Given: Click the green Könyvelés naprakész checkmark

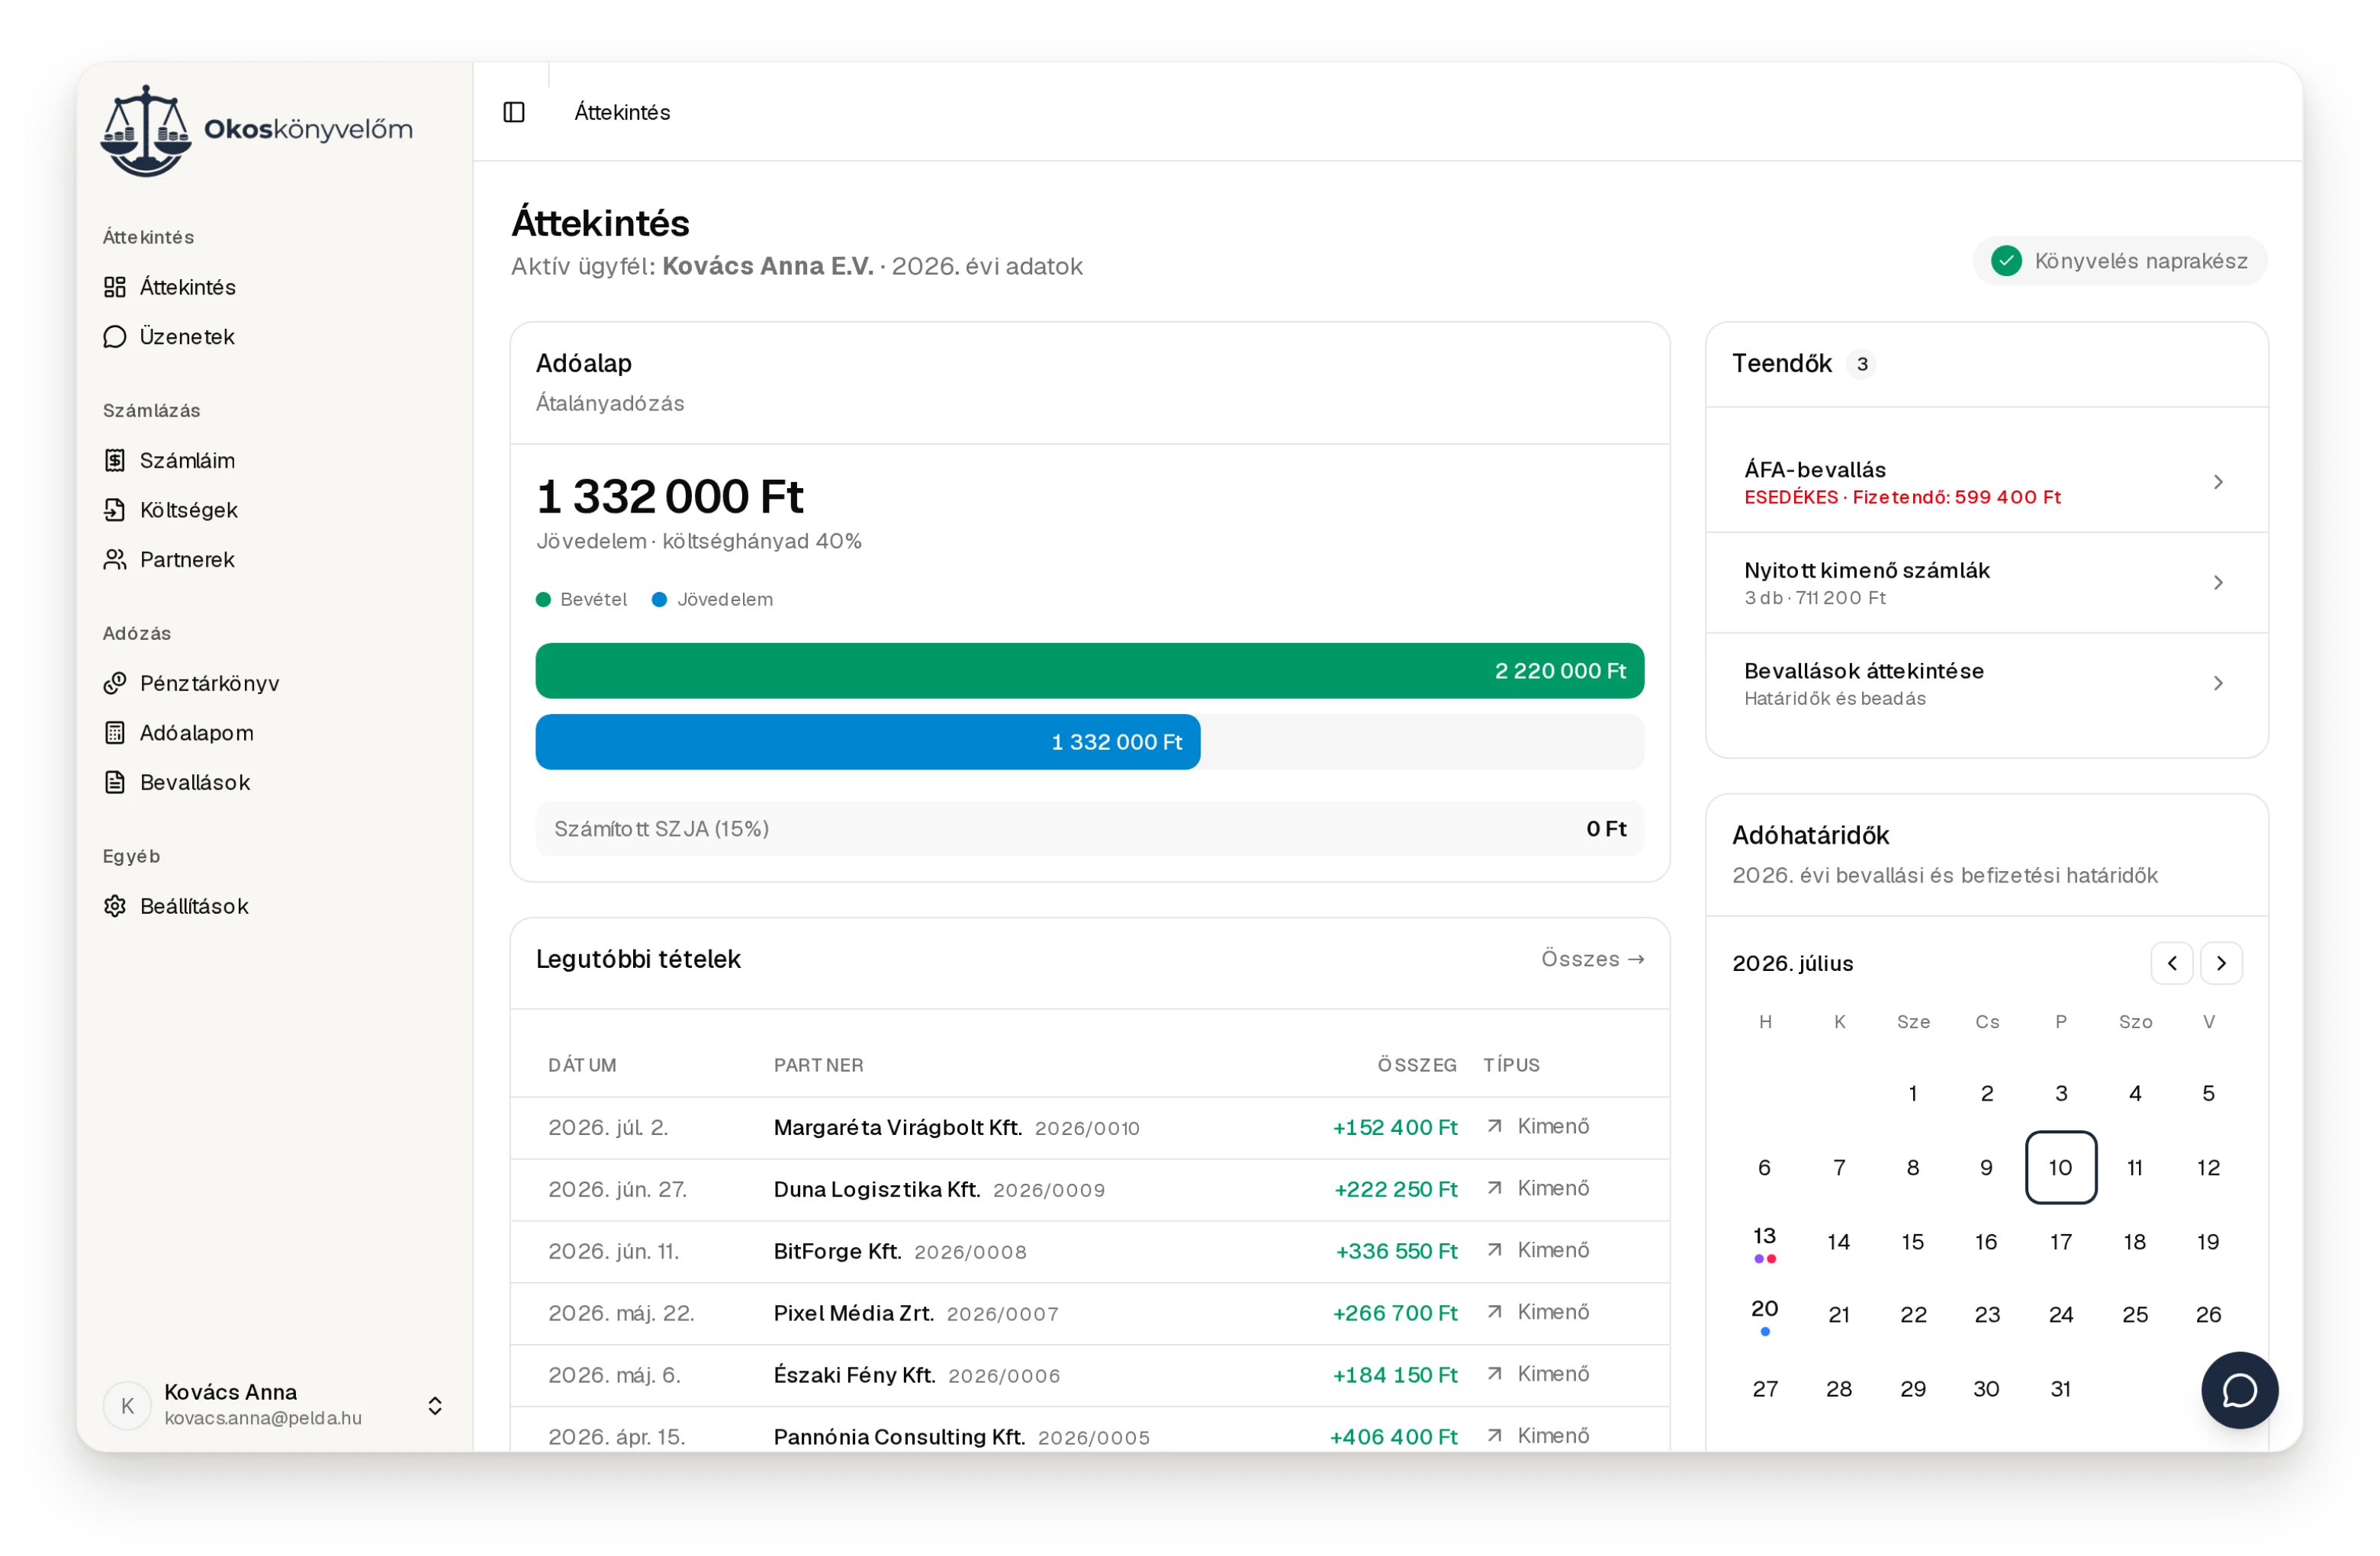Looking at the screenshot, I should [x=2005, y=261].
